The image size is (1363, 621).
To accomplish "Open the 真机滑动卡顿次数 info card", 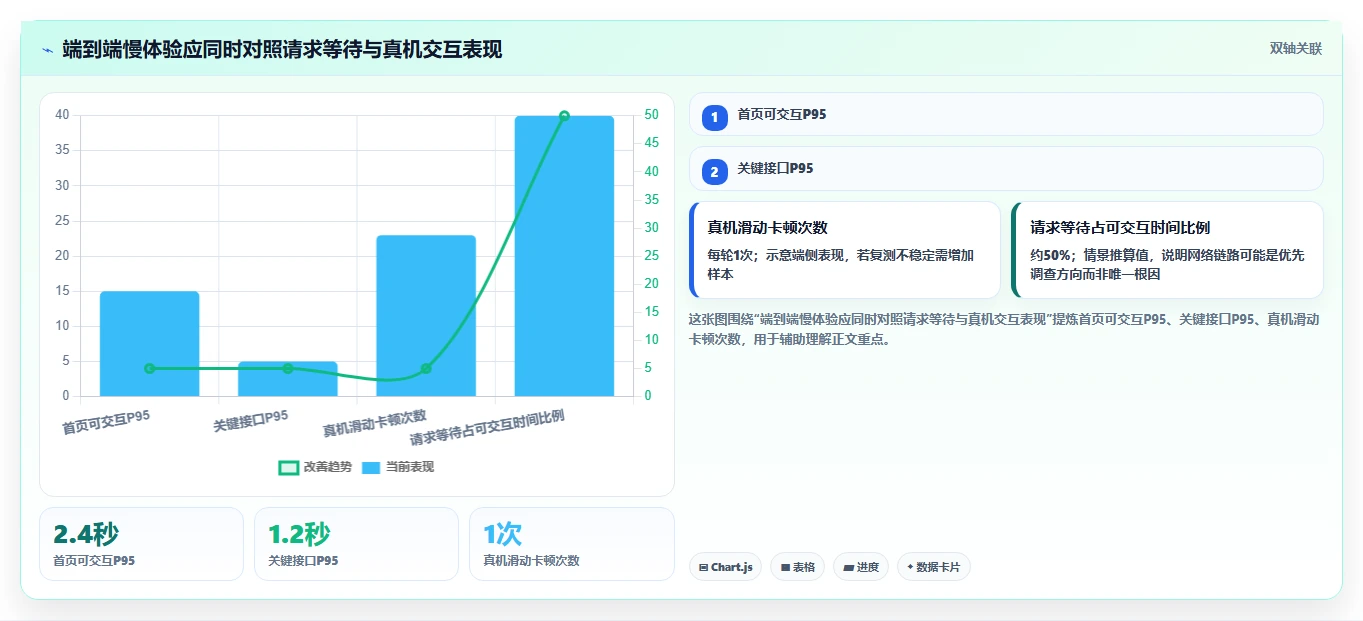I will coord(845,250).
